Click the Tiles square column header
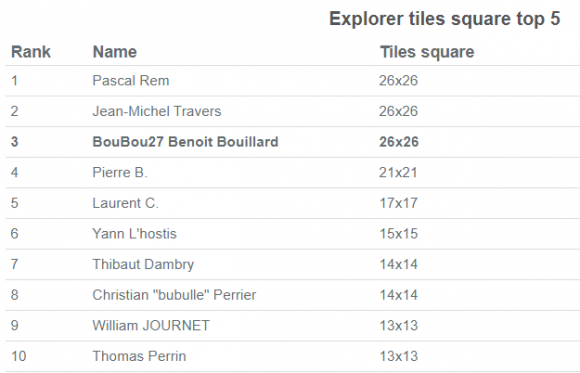580x373 pixels. [427, 52]
